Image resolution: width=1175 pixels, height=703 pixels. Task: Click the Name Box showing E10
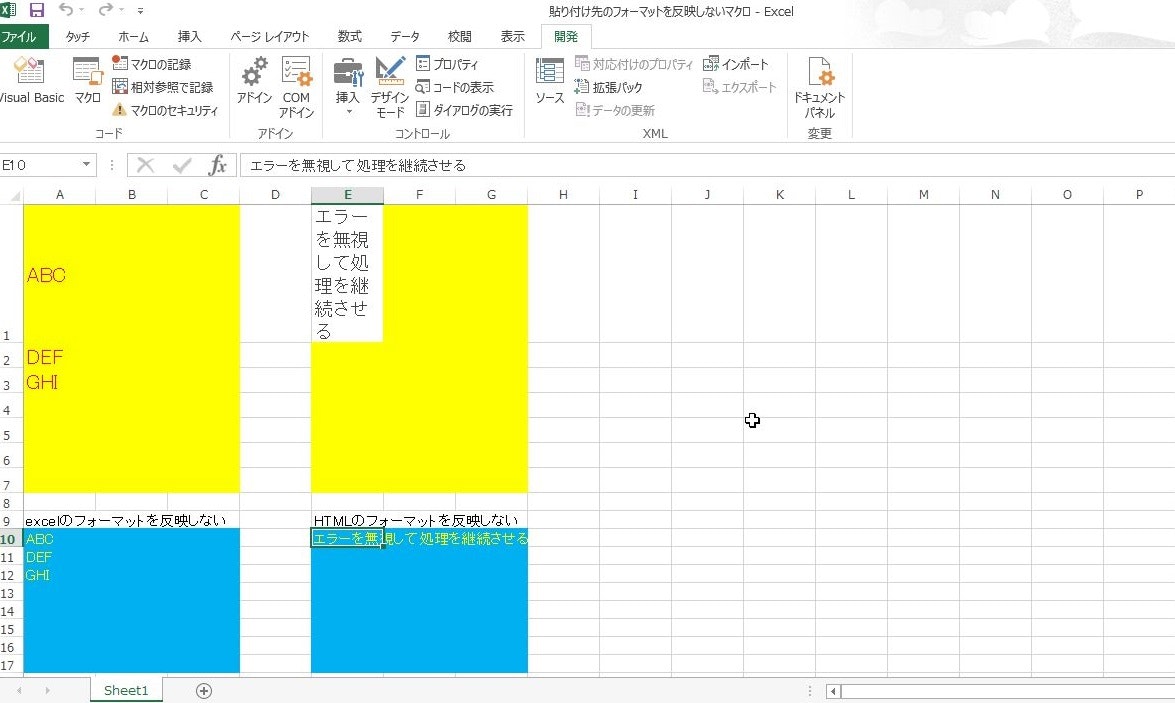[x=39, y=164]
